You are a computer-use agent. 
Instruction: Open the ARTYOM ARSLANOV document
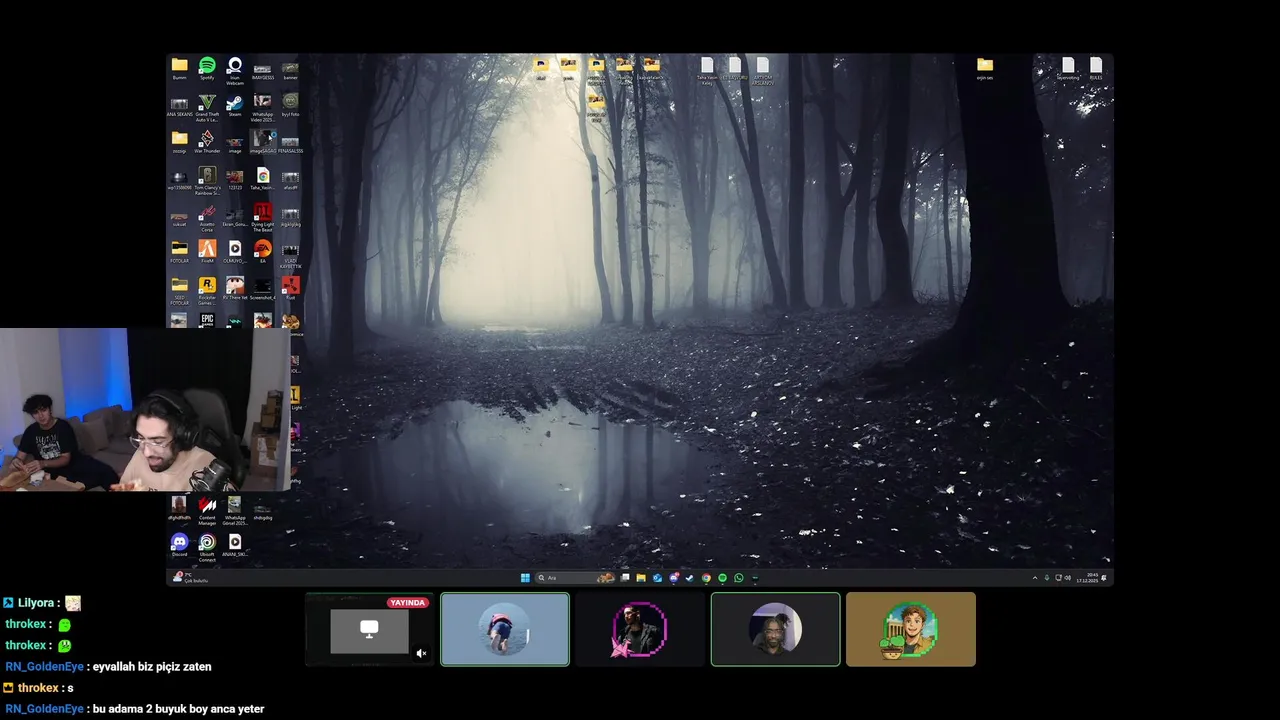click(763, 71)
